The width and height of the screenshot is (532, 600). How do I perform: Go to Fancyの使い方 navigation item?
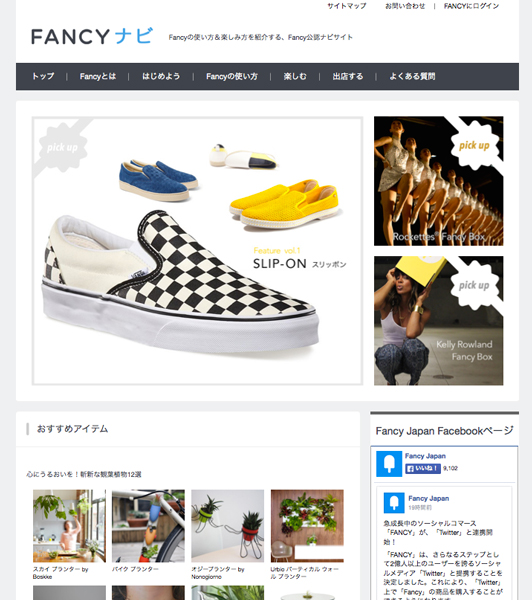click(x=232, y=77)
